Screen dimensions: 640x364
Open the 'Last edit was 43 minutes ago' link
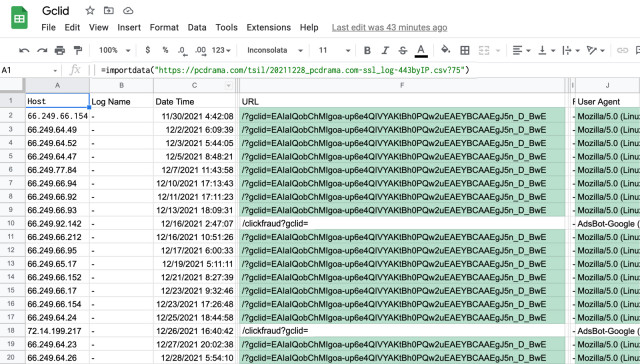point(389,27)
